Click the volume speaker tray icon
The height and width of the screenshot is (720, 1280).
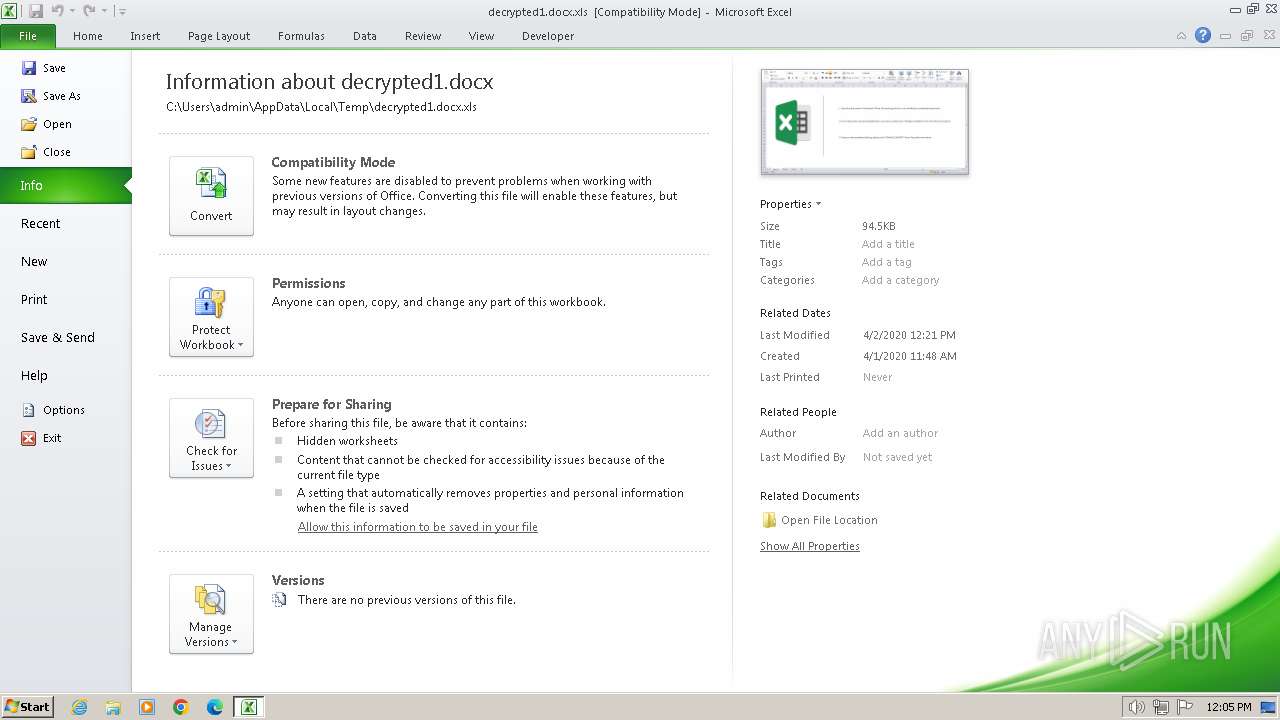(1137, 707)
